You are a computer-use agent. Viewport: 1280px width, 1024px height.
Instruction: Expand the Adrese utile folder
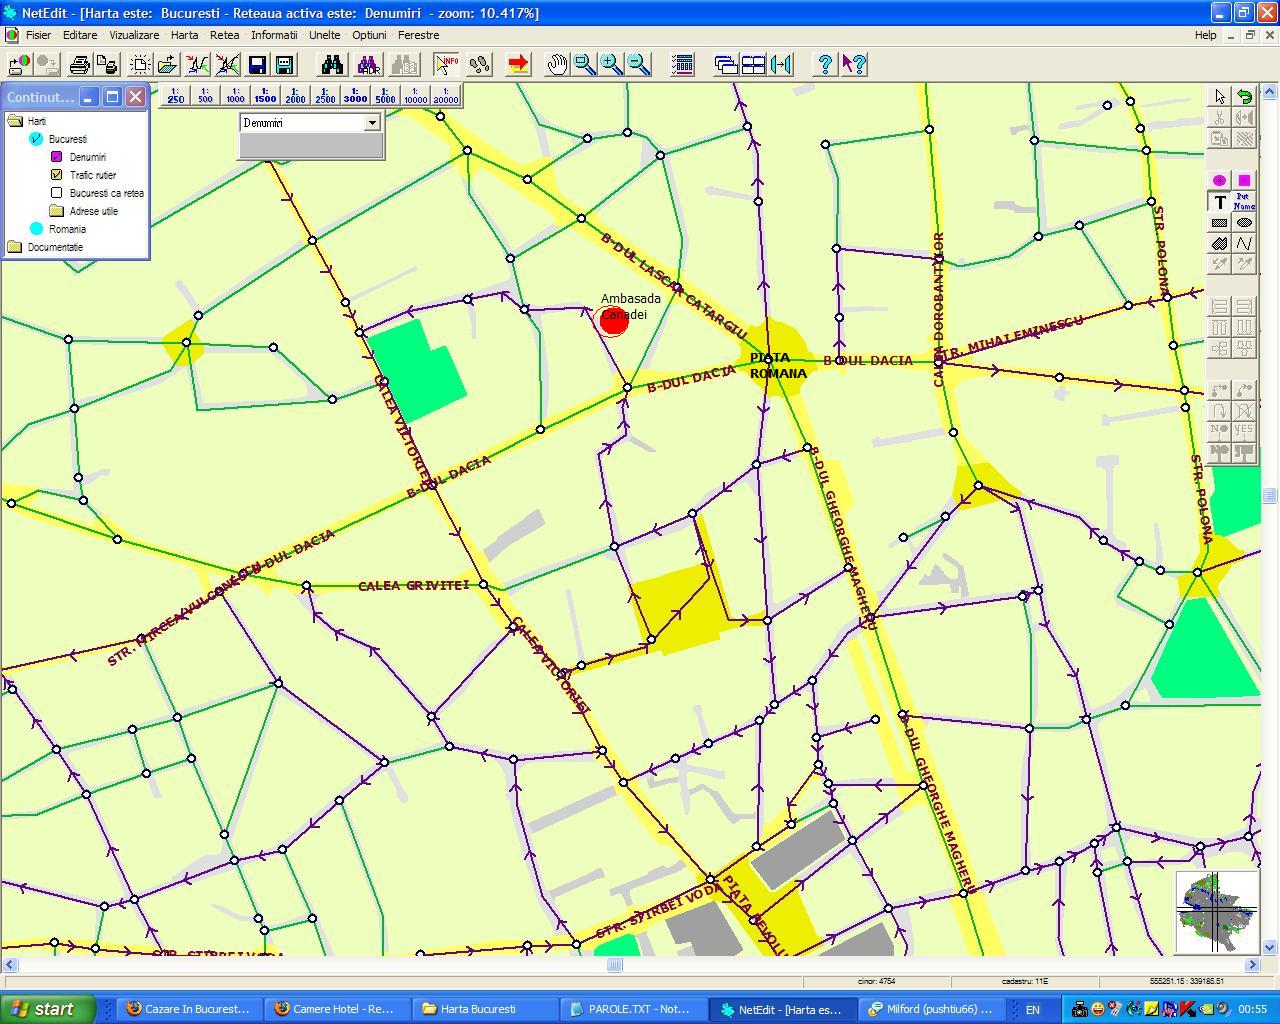click(57, 211)
